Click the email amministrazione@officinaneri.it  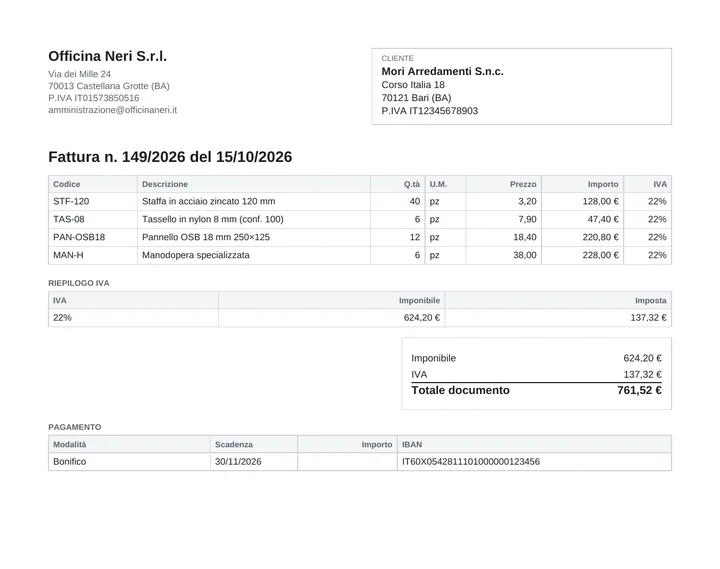(x=112, y=110)
